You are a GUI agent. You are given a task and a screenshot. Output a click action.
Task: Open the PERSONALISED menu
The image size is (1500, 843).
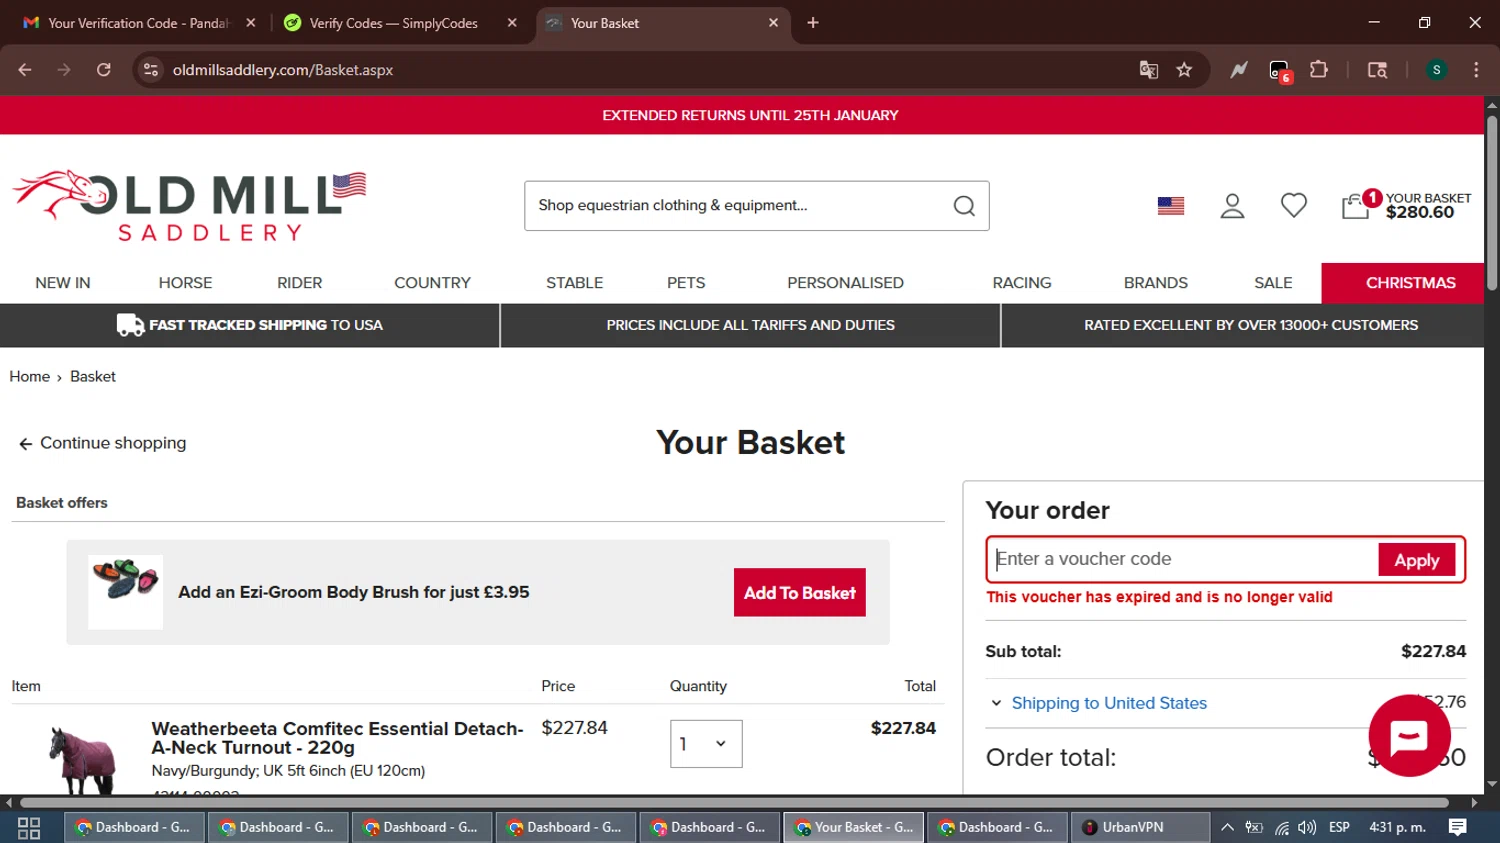click(x=845, y=283)
